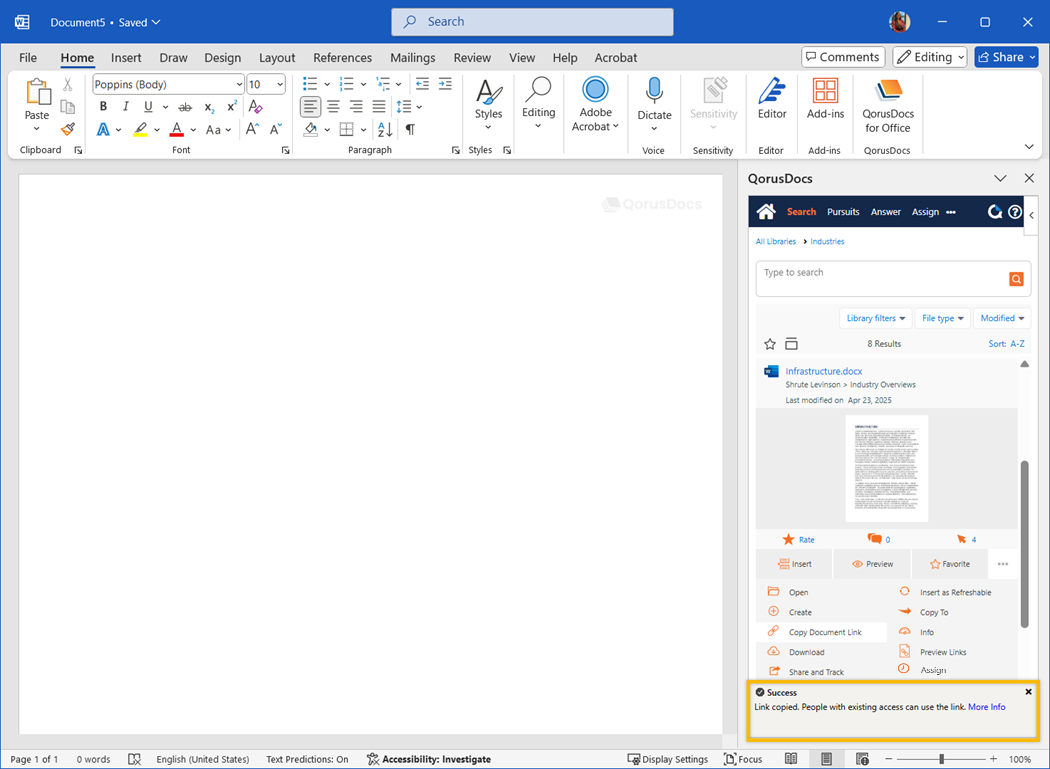
Task: Click the More Info link
Action: 986,707
